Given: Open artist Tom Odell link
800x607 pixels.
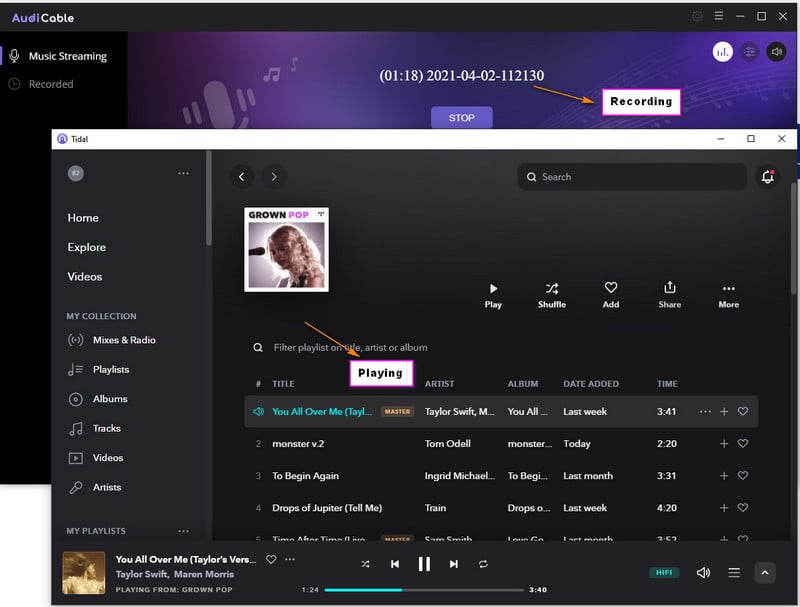Looking at the screenshot, I should (447, 444).
